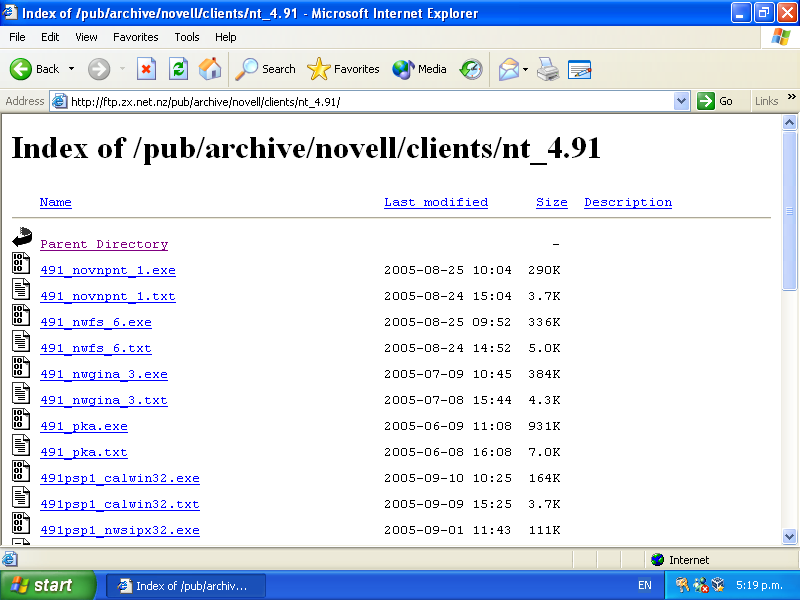
Task: Open the Favorites star toolbar button
Action: [343, 69]
